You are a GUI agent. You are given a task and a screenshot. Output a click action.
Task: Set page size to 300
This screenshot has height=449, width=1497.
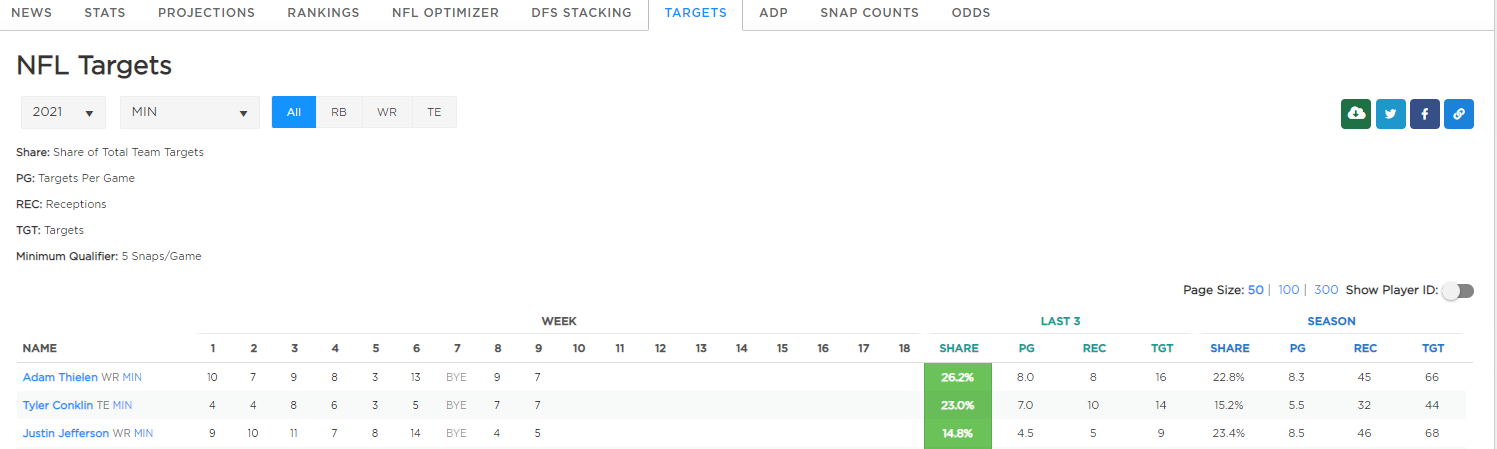coord(1326,290)
